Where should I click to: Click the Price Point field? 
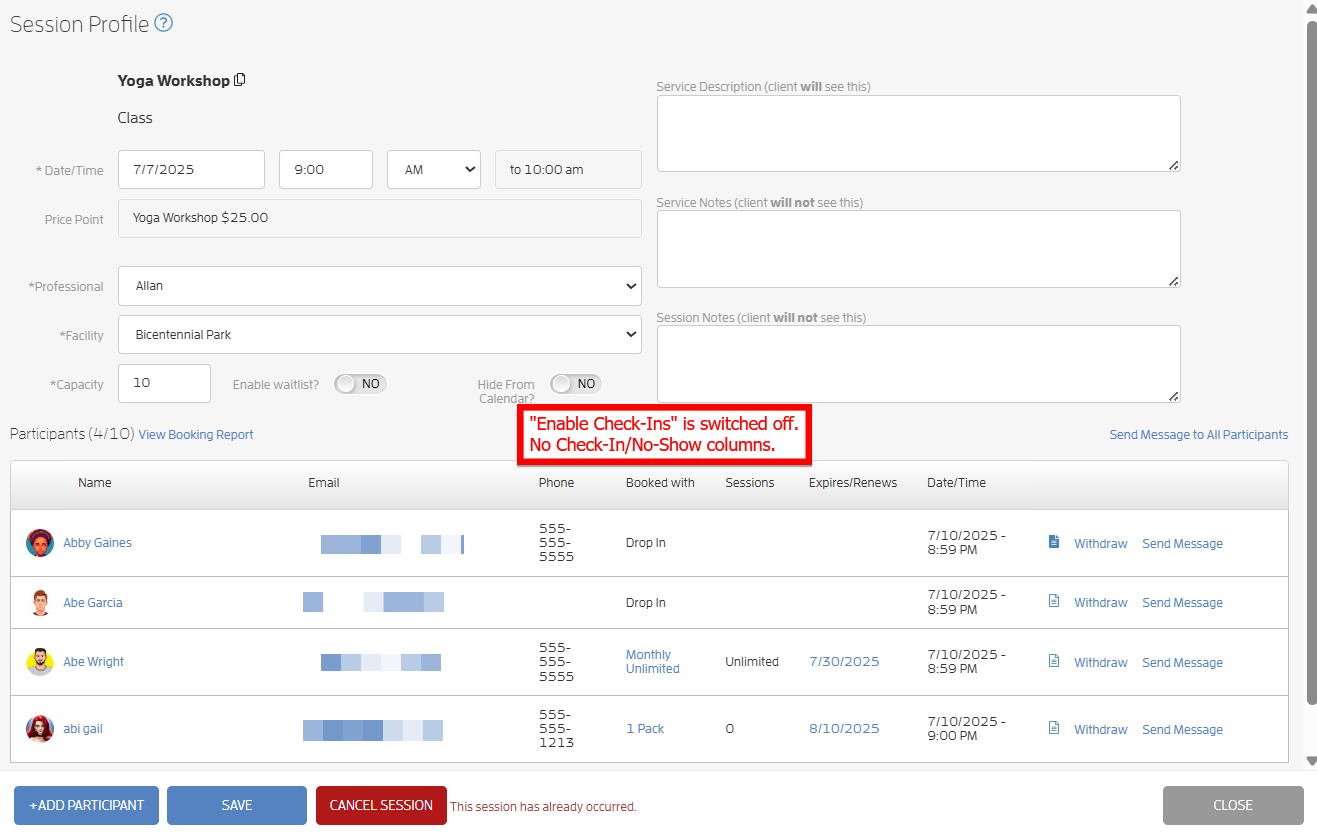[x=380, y=218]
